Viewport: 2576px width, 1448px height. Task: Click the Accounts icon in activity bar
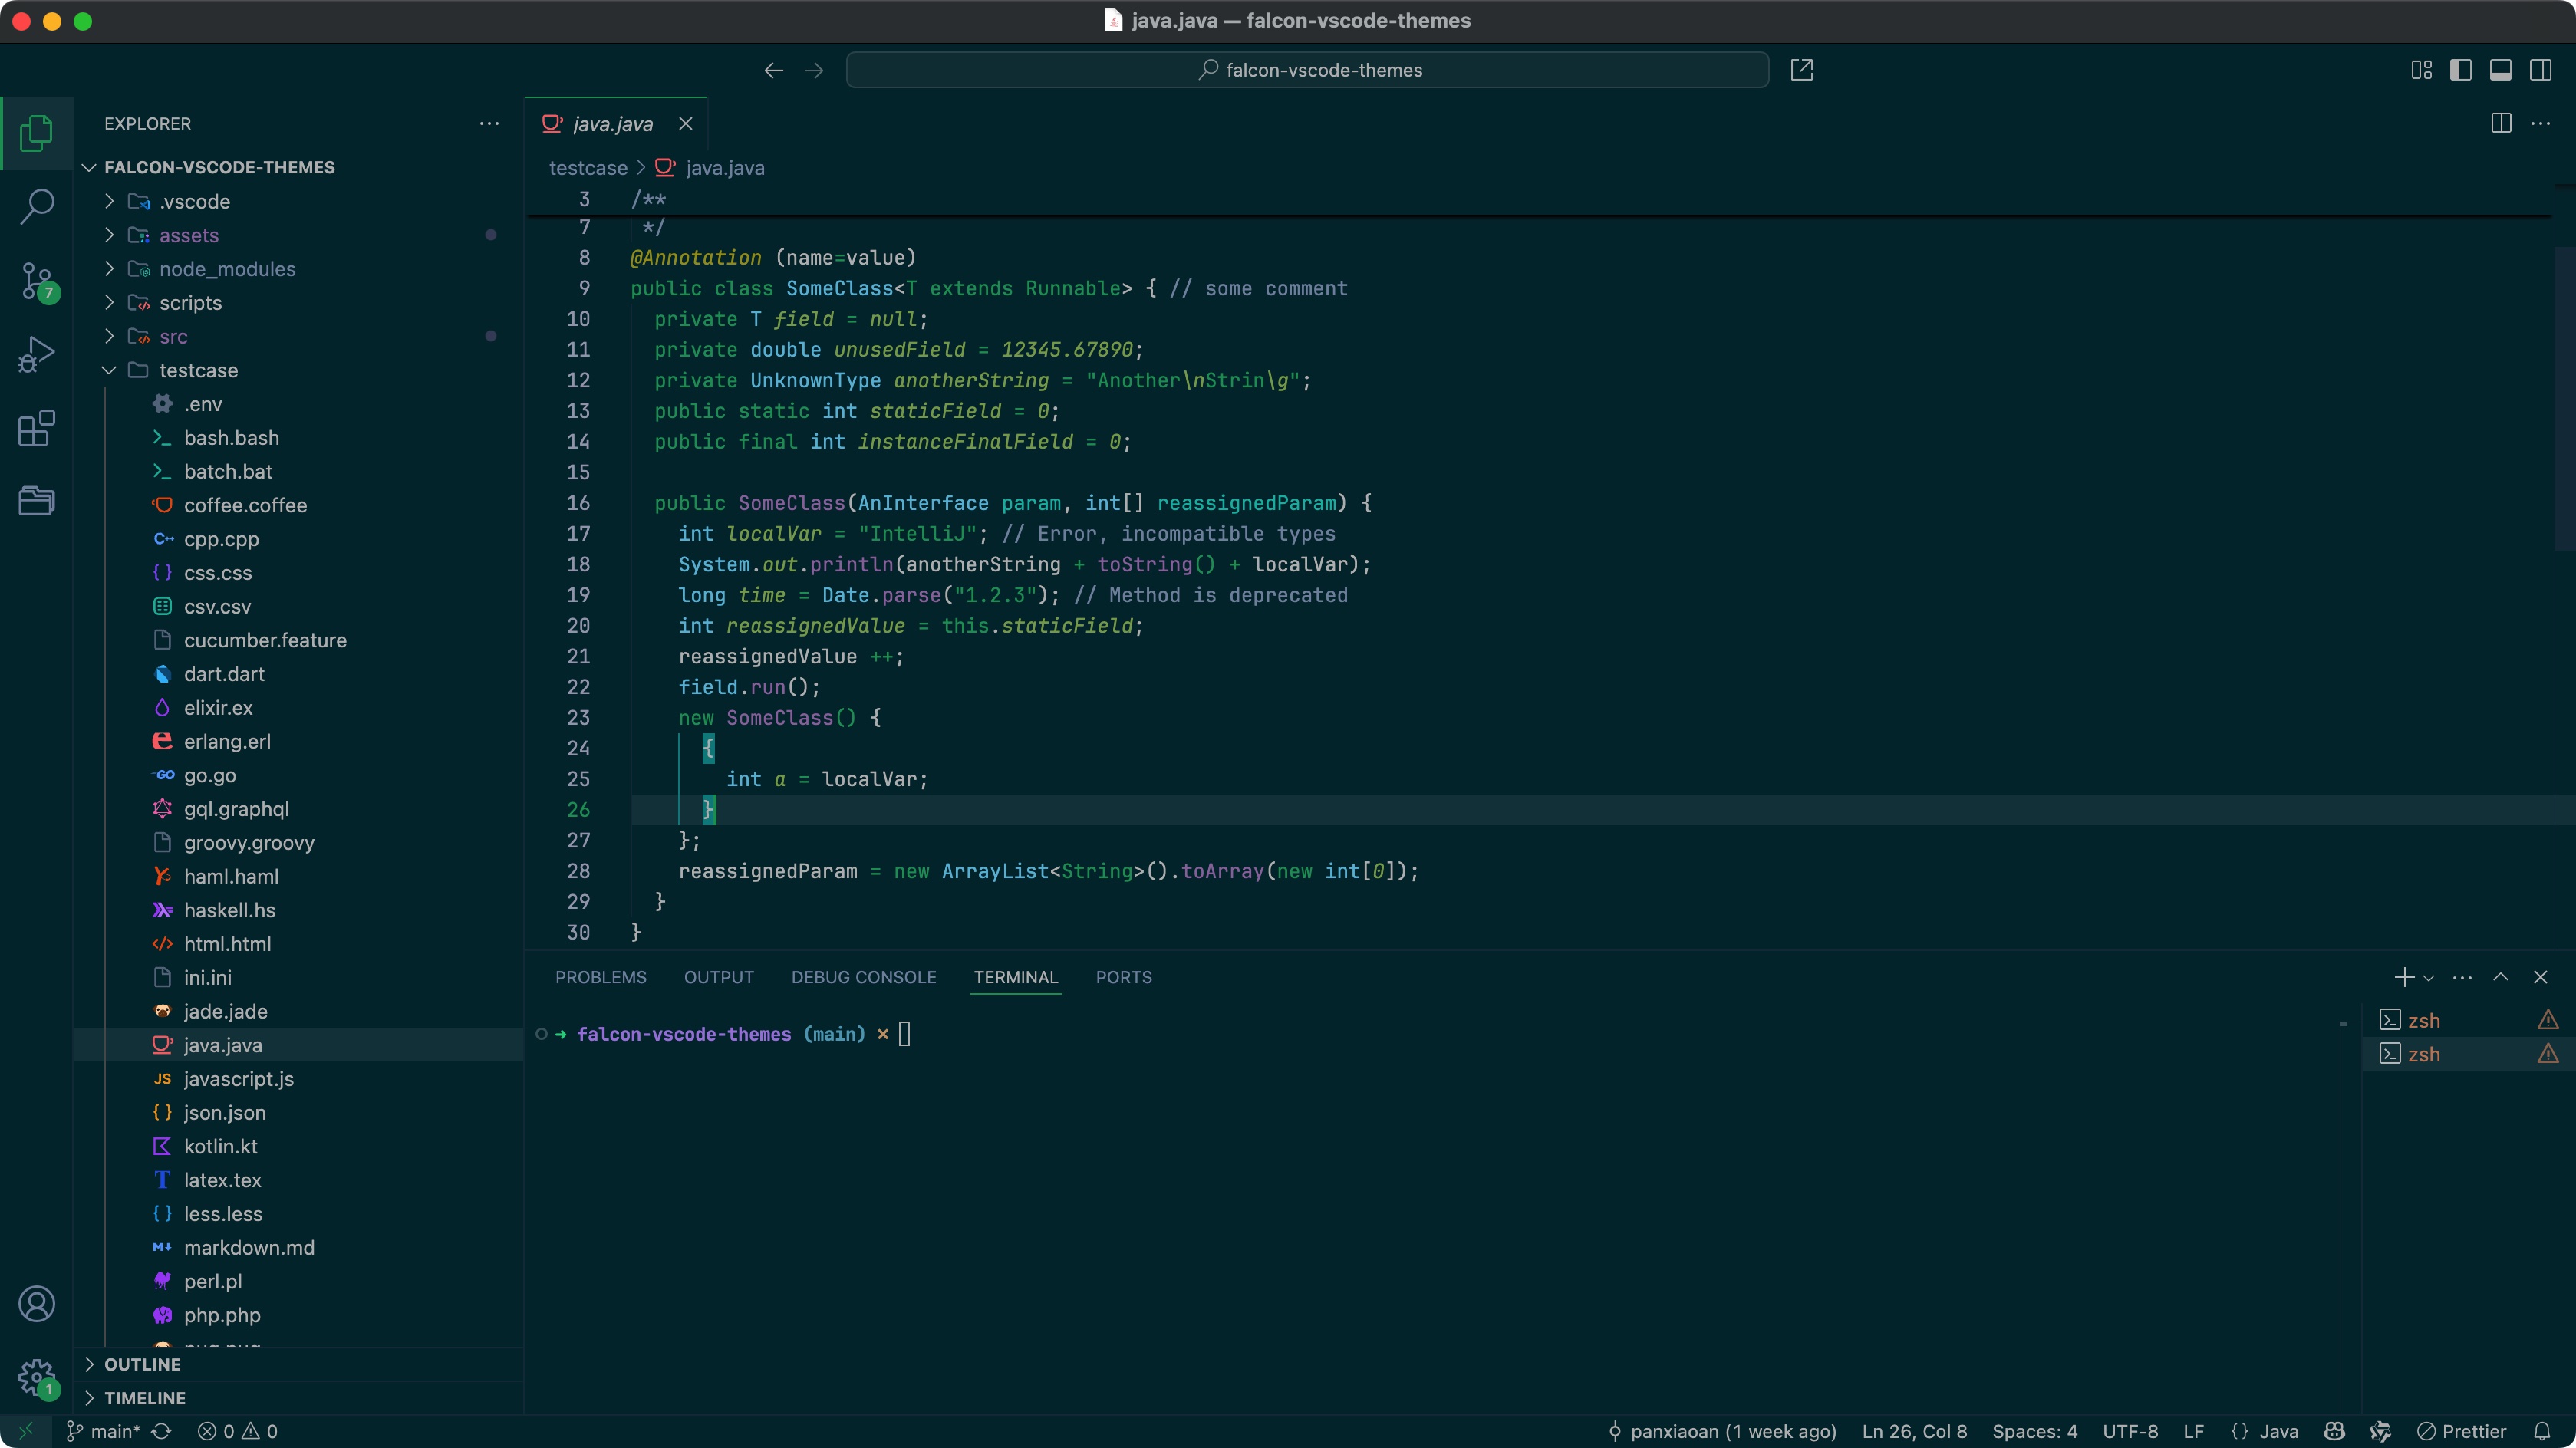coord(37,1304)
